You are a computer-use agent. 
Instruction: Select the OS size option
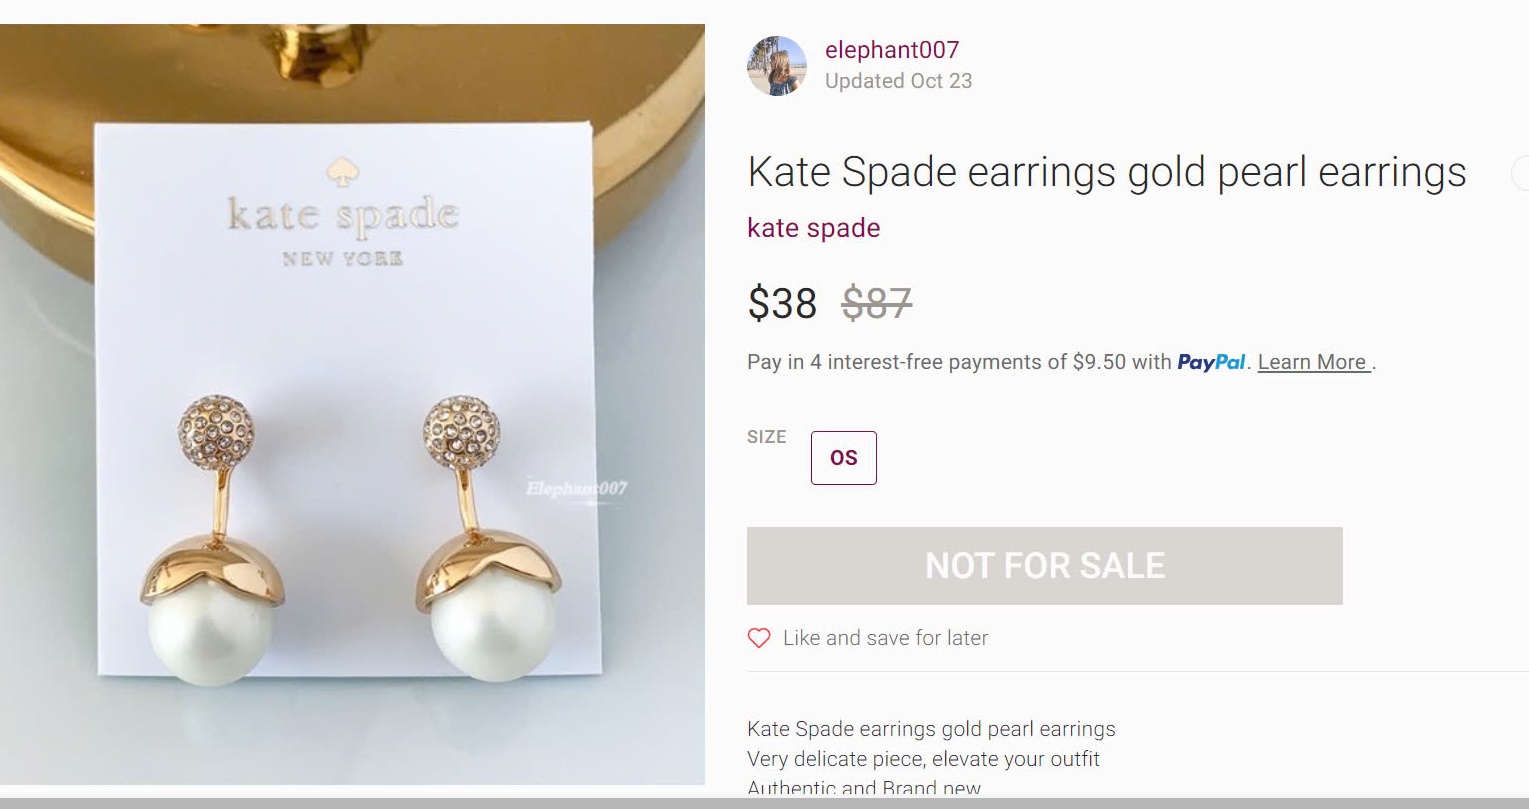tap(843, 458)
